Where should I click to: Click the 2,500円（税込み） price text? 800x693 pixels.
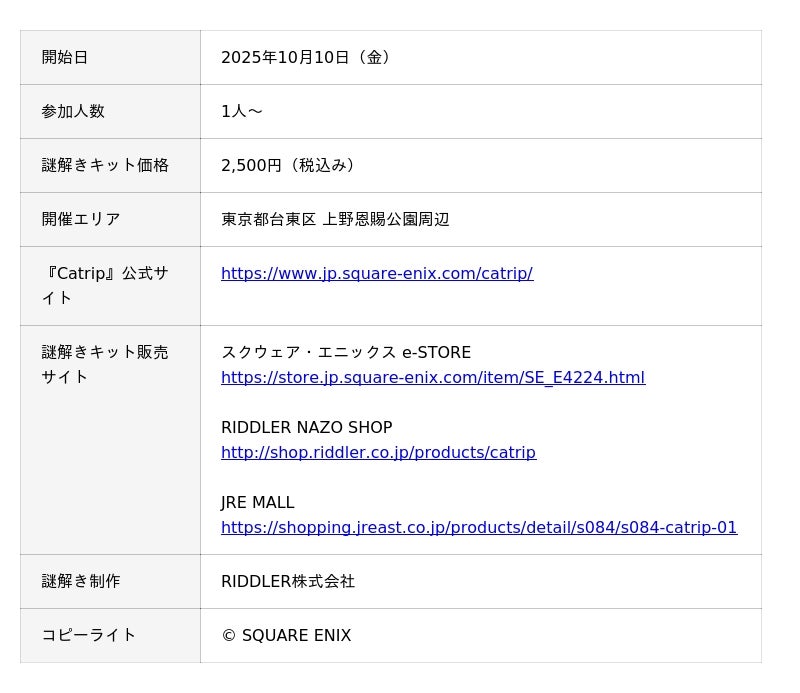[290, 165]
